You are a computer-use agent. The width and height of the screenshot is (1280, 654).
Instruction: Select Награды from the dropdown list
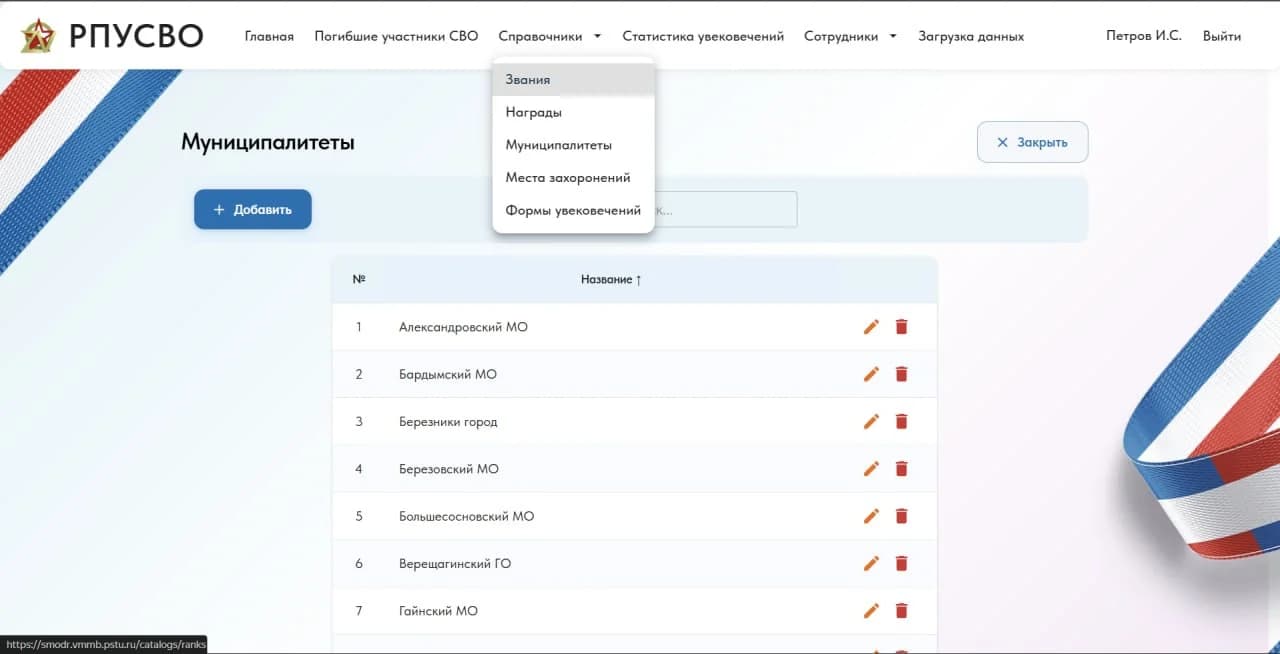click(573, 112)
